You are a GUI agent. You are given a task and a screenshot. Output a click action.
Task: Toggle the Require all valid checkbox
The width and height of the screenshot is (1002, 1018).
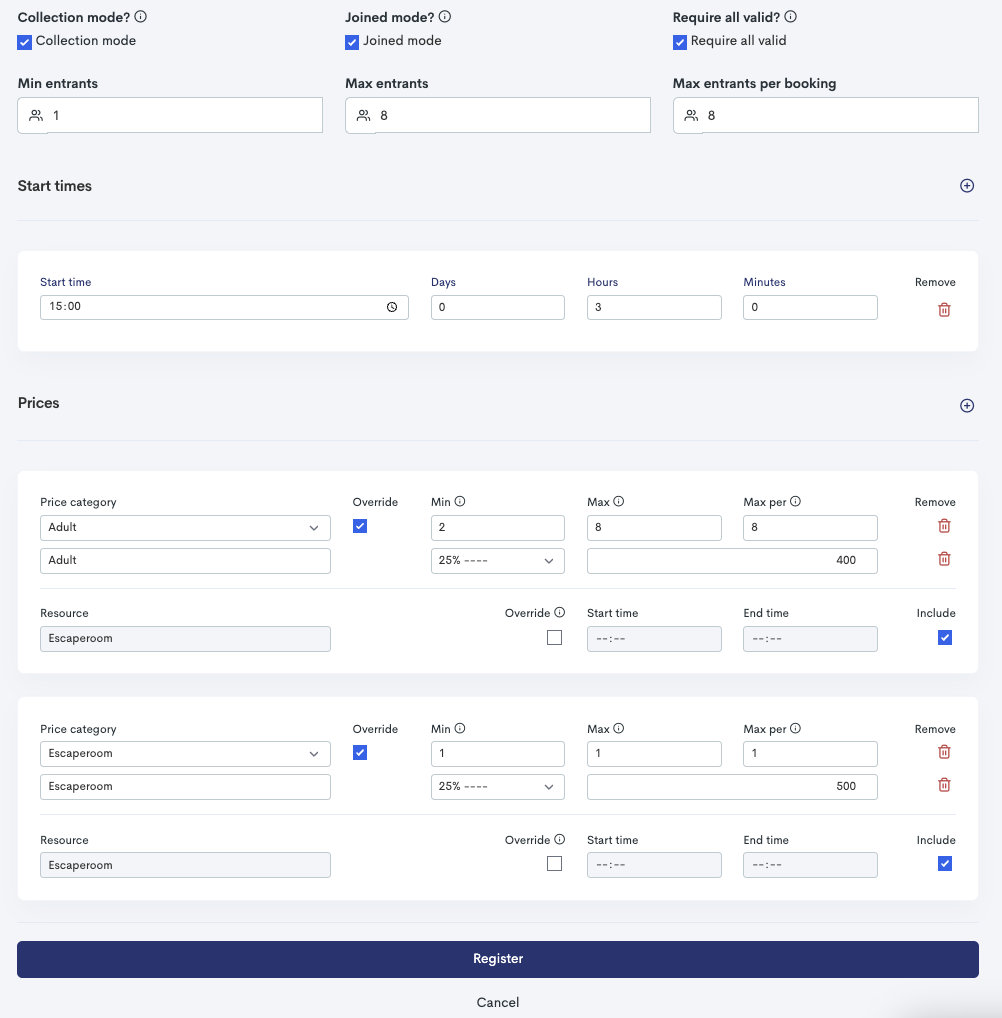point(680,42)
